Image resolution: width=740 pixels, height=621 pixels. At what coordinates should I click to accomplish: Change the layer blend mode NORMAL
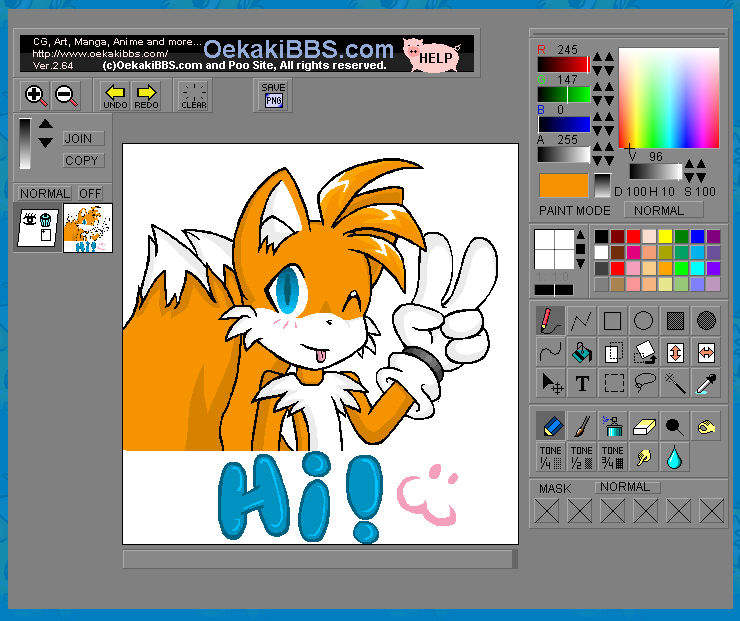pos(44,193)
